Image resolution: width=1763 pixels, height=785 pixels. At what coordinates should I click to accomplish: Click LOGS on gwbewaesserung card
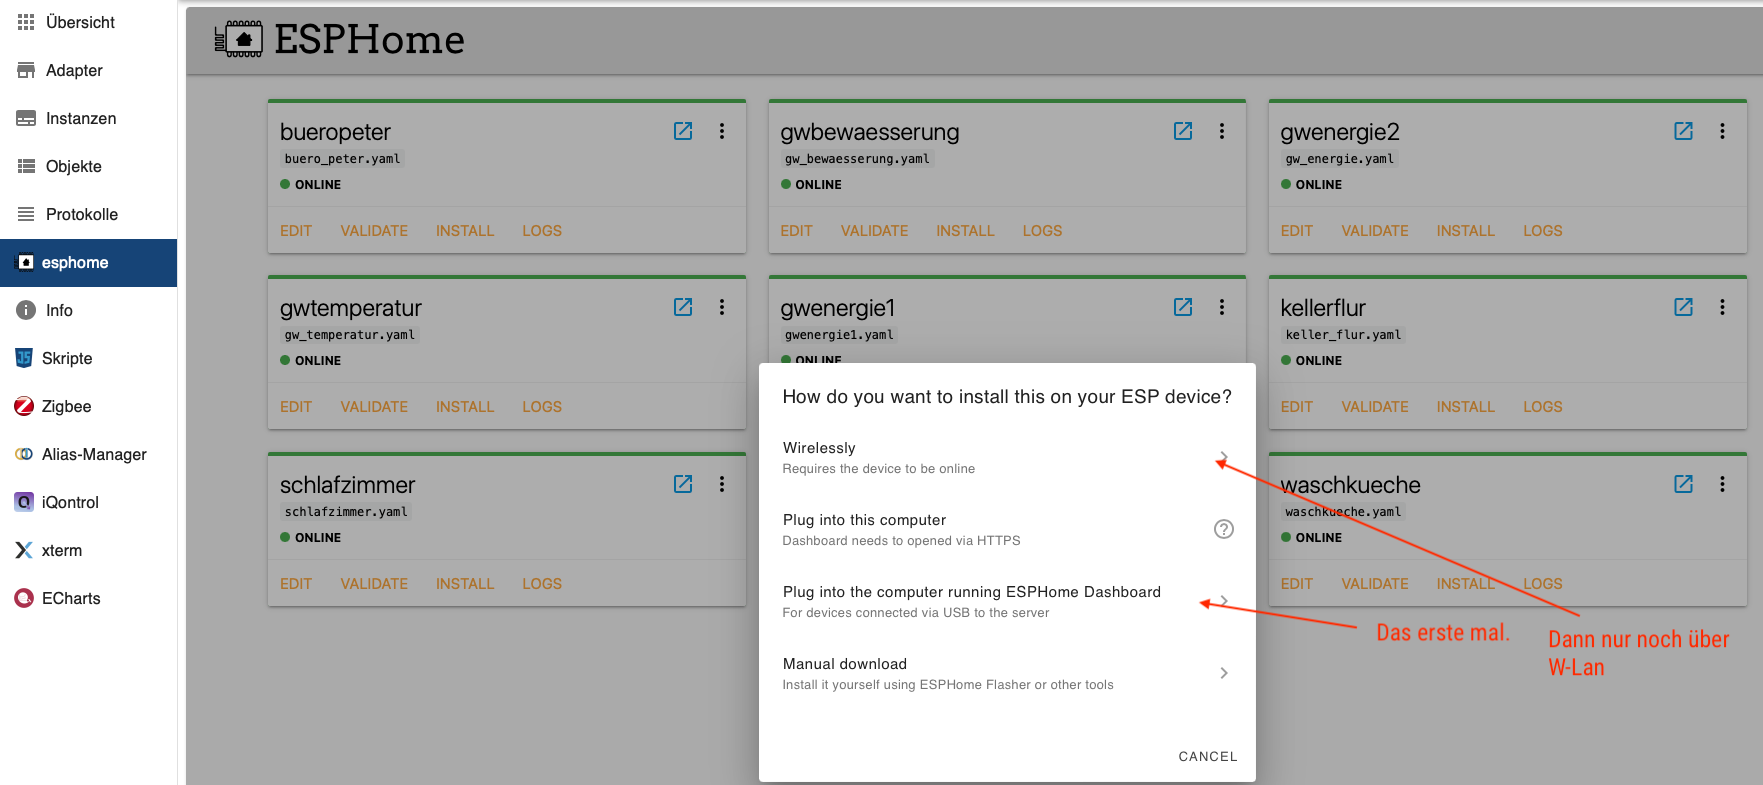coord(1042,231)
